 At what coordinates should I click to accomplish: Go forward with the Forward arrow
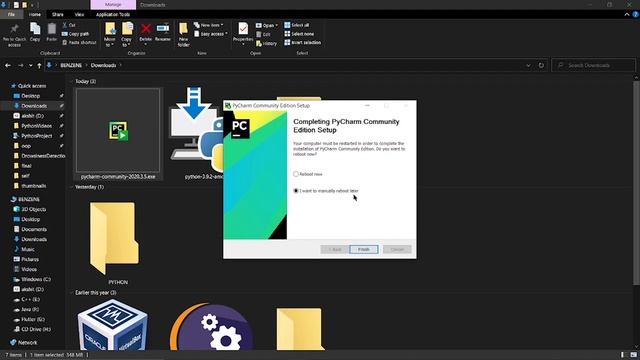20,65
